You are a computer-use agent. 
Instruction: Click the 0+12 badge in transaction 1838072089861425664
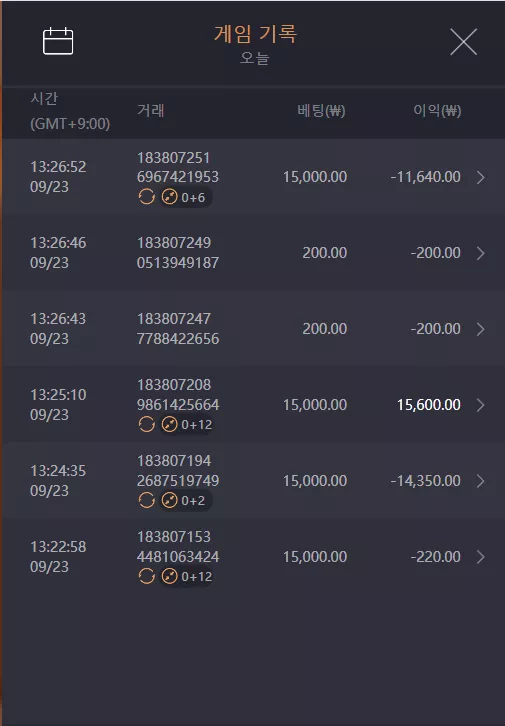[187, 424]
